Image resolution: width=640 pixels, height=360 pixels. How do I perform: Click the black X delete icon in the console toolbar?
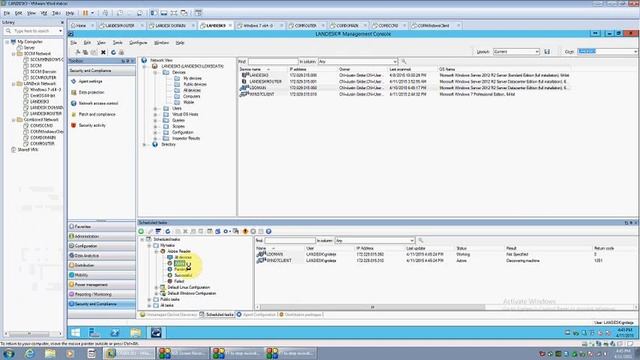coord(103,52)
